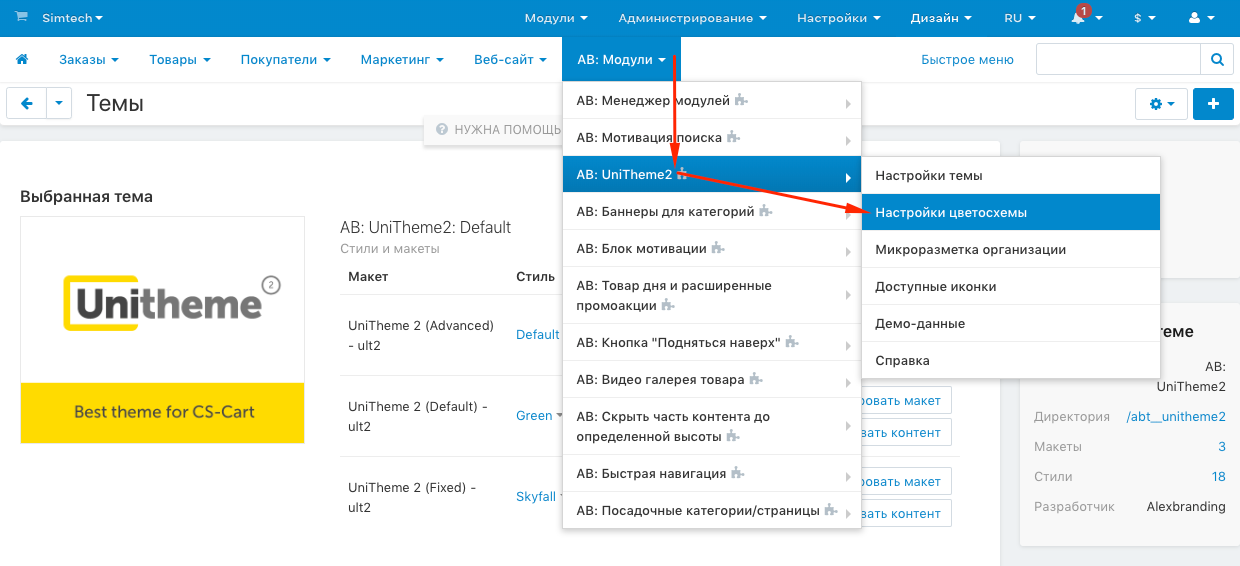Click the AB: Модули menu tab
Image resolution: width=1240 pixels, height=566 pixels.
tap(621, 60)
